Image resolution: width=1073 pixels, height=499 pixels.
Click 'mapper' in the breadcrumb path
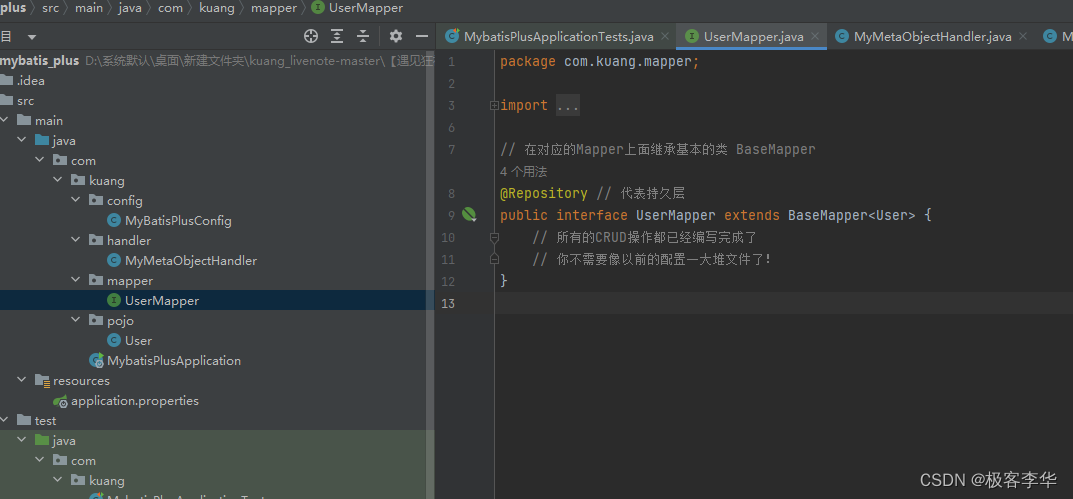(x=274, y=8)
